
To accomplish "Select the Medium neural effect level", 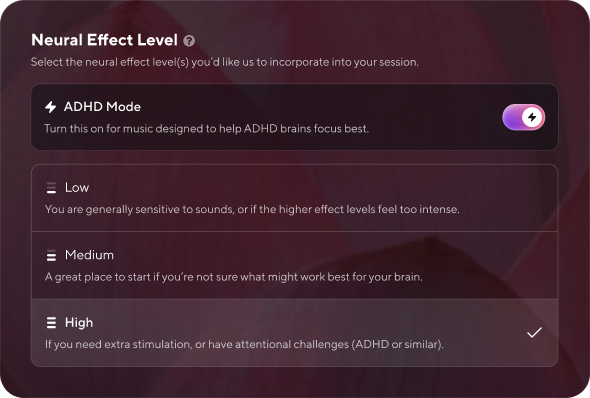I will pos(295,265).
